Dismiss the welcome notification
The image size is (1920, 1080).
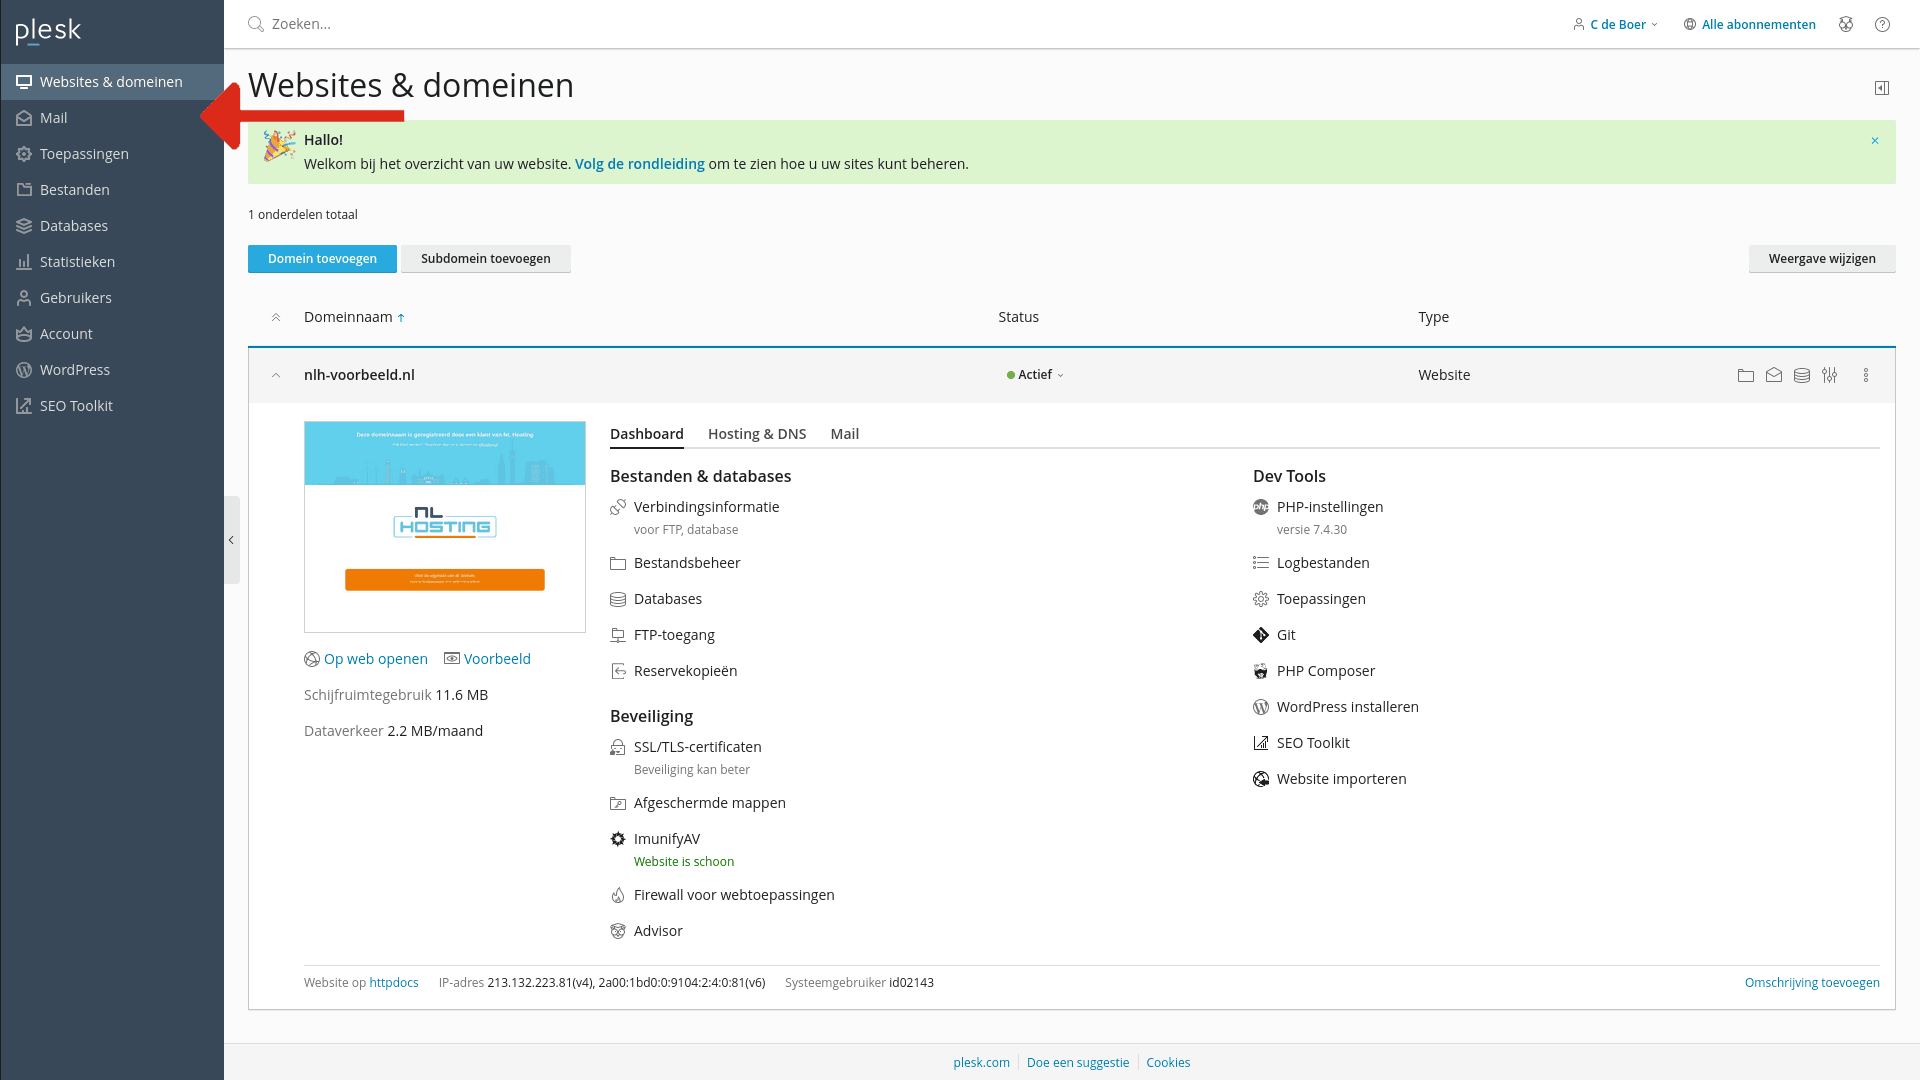[x=1875, y=141]
